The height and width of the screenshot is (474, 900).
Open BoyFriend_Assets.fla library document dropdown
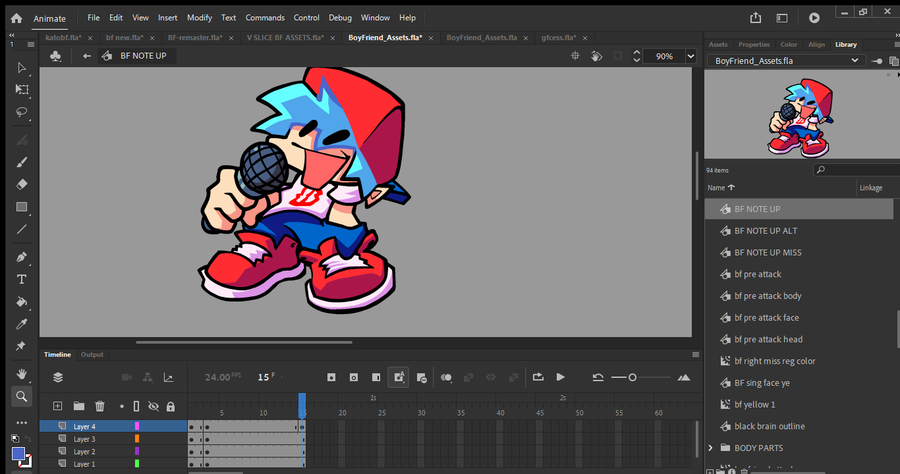tap(786, 61)
